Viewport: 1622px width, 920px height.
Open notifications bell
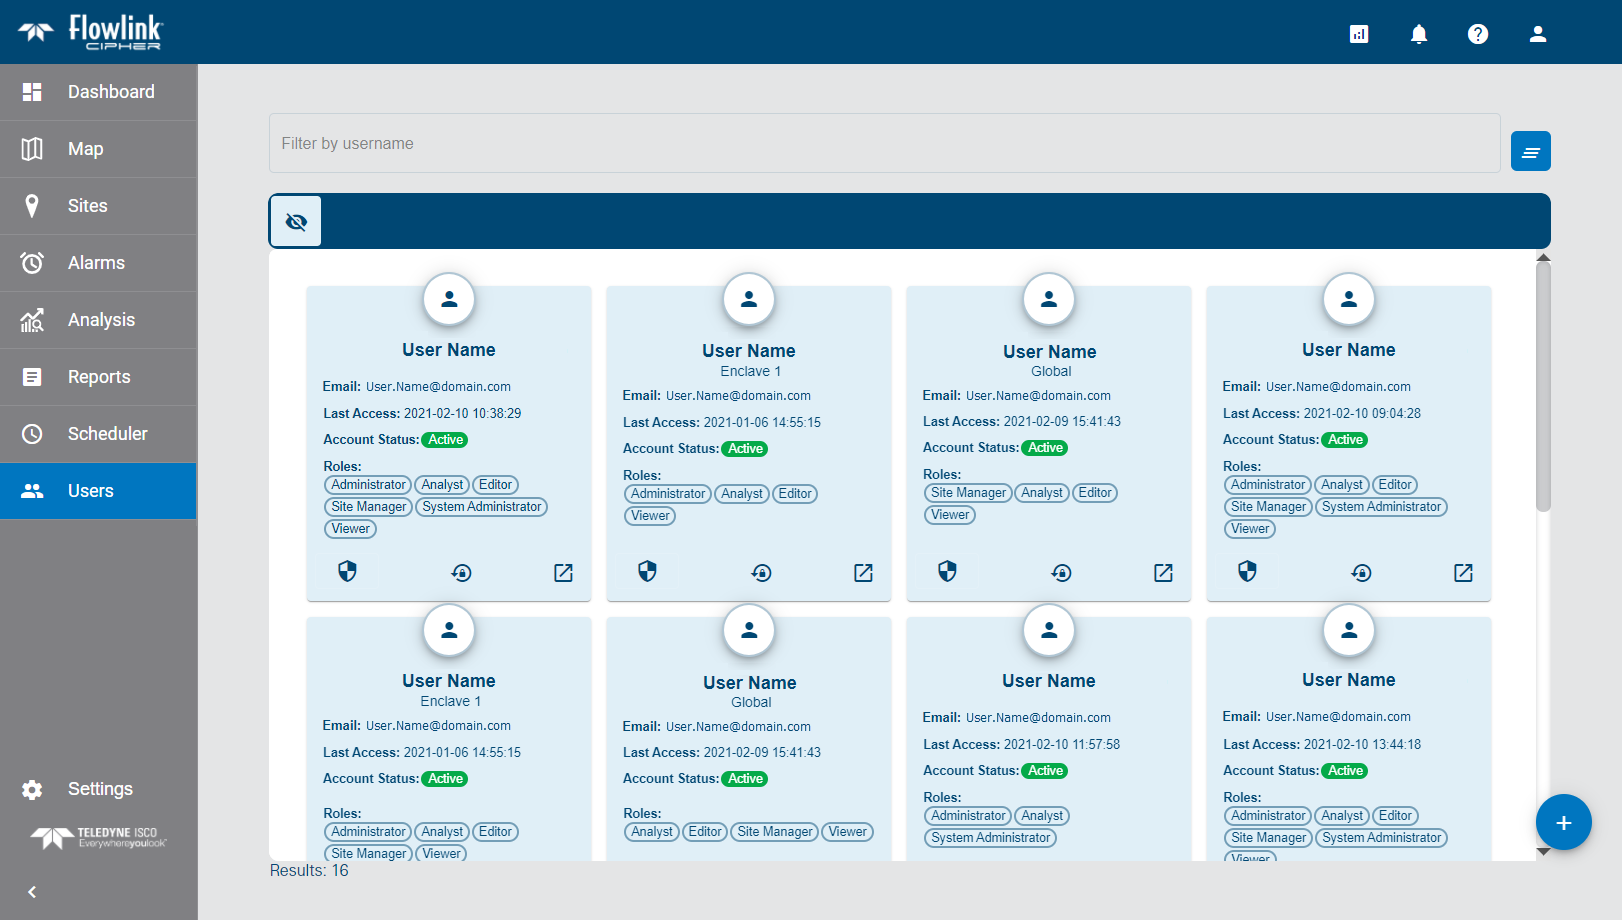1419,34
